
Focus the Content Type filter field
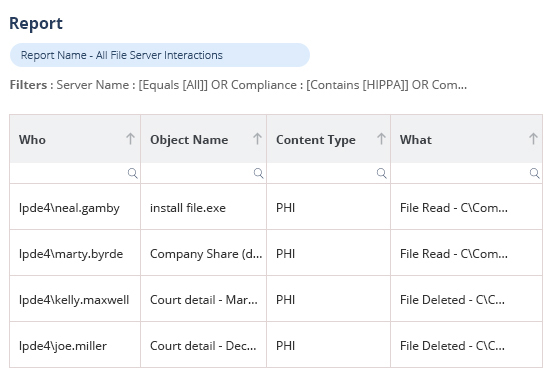pos(328,173)
